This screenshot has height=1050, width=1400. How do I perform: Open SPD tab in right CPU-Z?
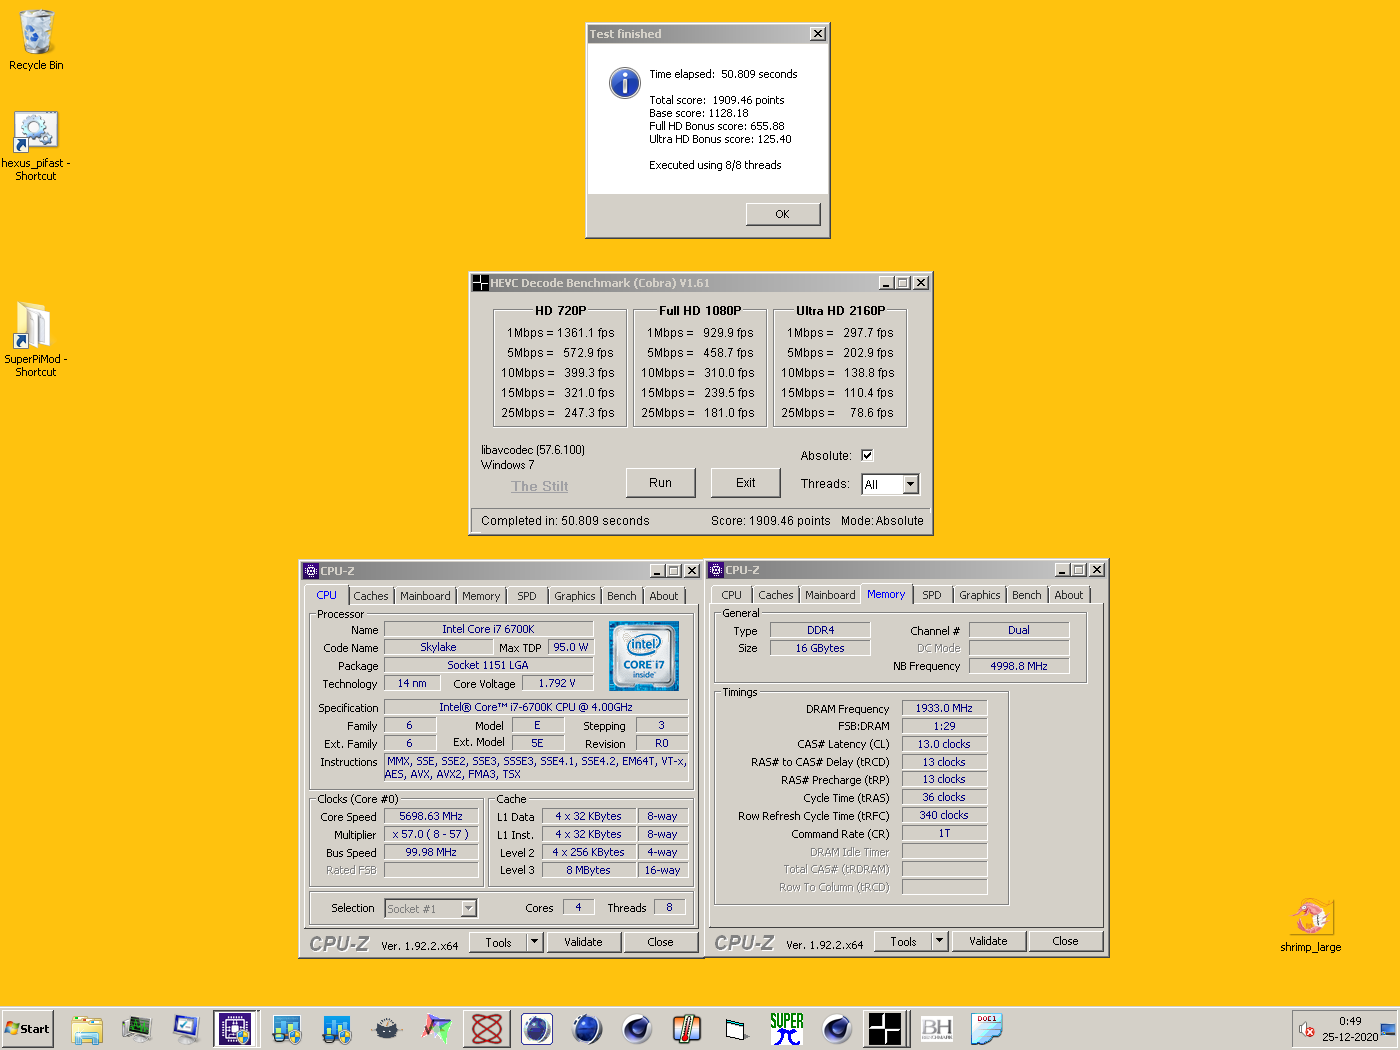click(932, 595)
